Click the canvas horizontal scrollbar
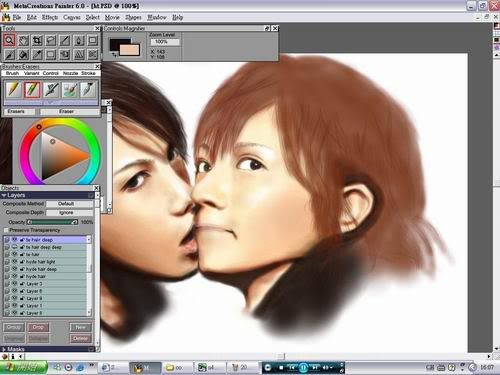The image size is (500, 375). [257, 356]
